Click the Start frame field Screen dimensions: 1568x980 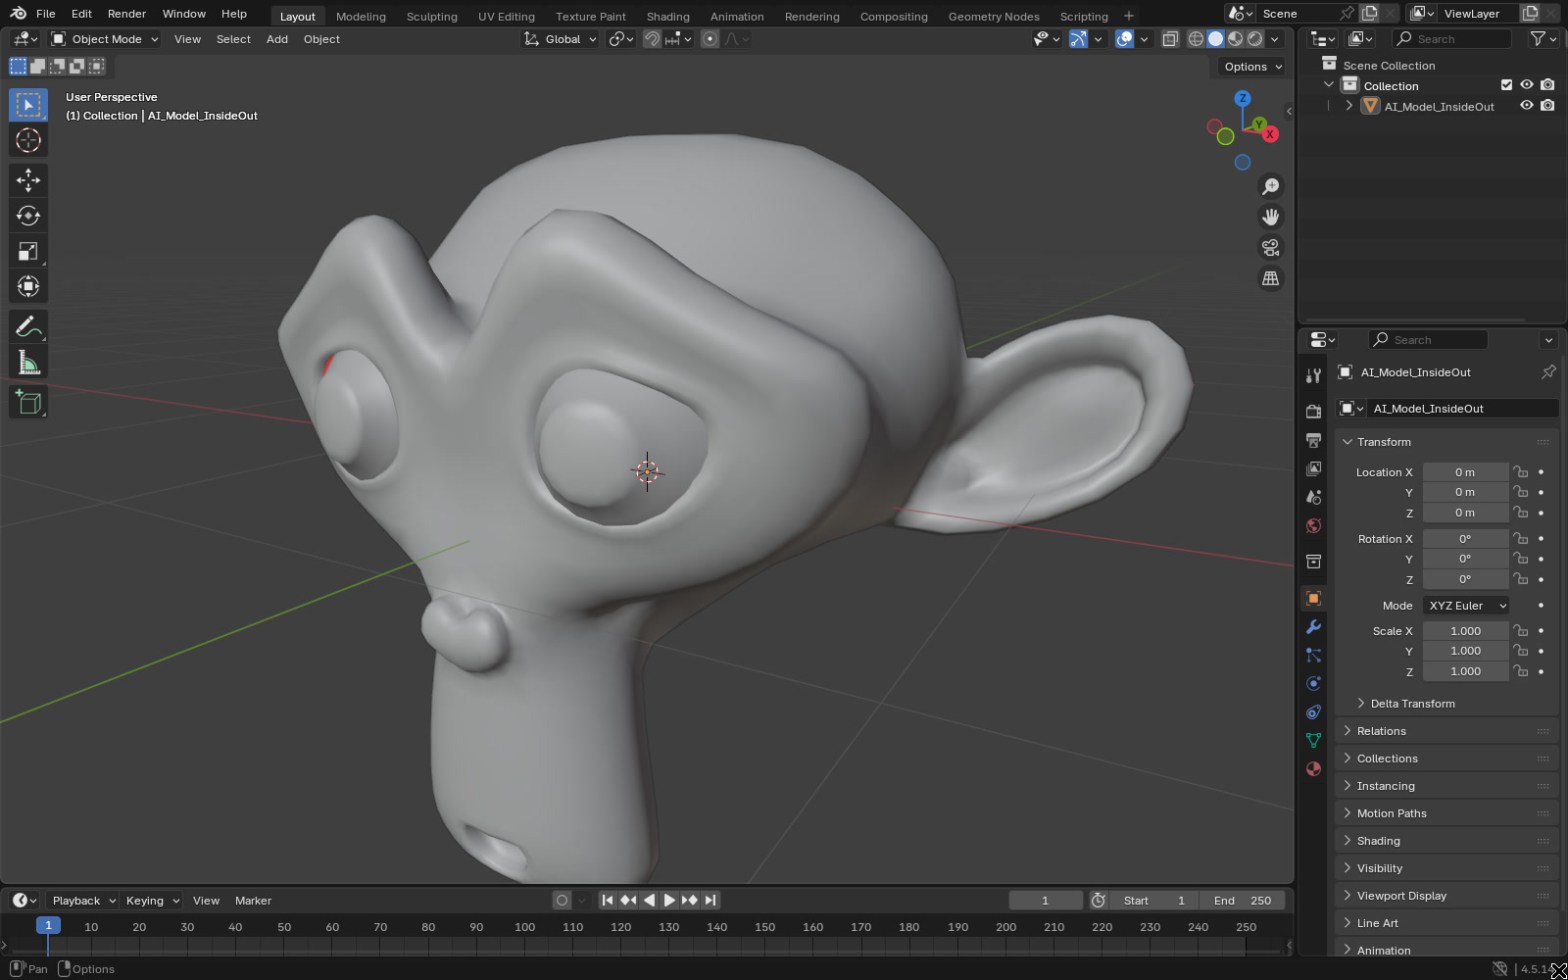point(1155,901)
